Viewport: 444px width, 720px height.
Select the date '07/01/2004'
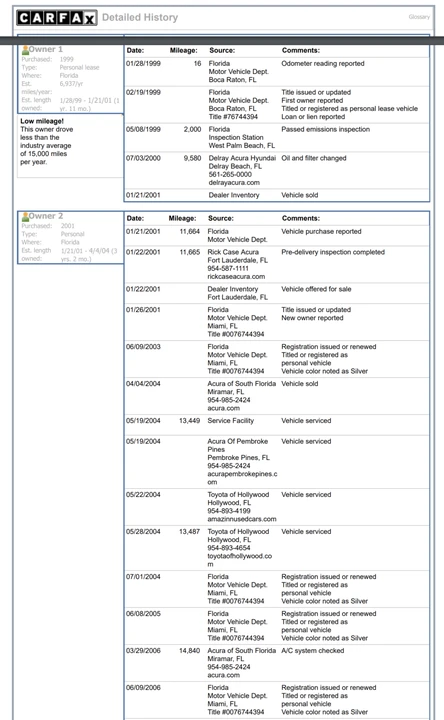143,577
